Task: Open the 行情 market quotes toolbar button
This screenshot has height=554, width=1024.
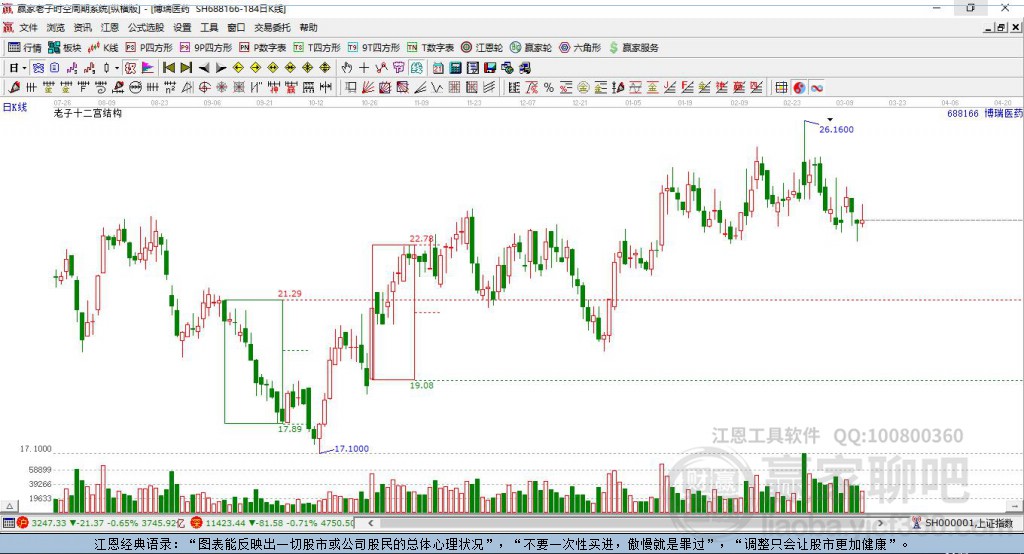Action: [x=24, y=48]
